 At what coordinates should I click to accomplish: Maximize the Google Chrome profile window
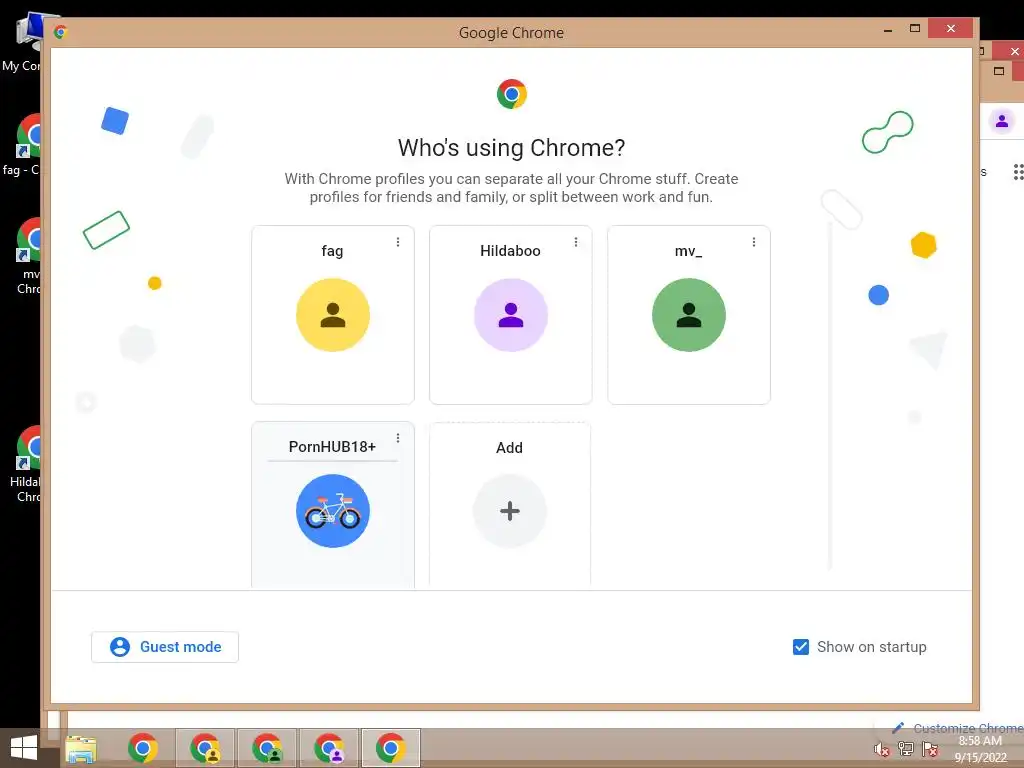(915, 29)
